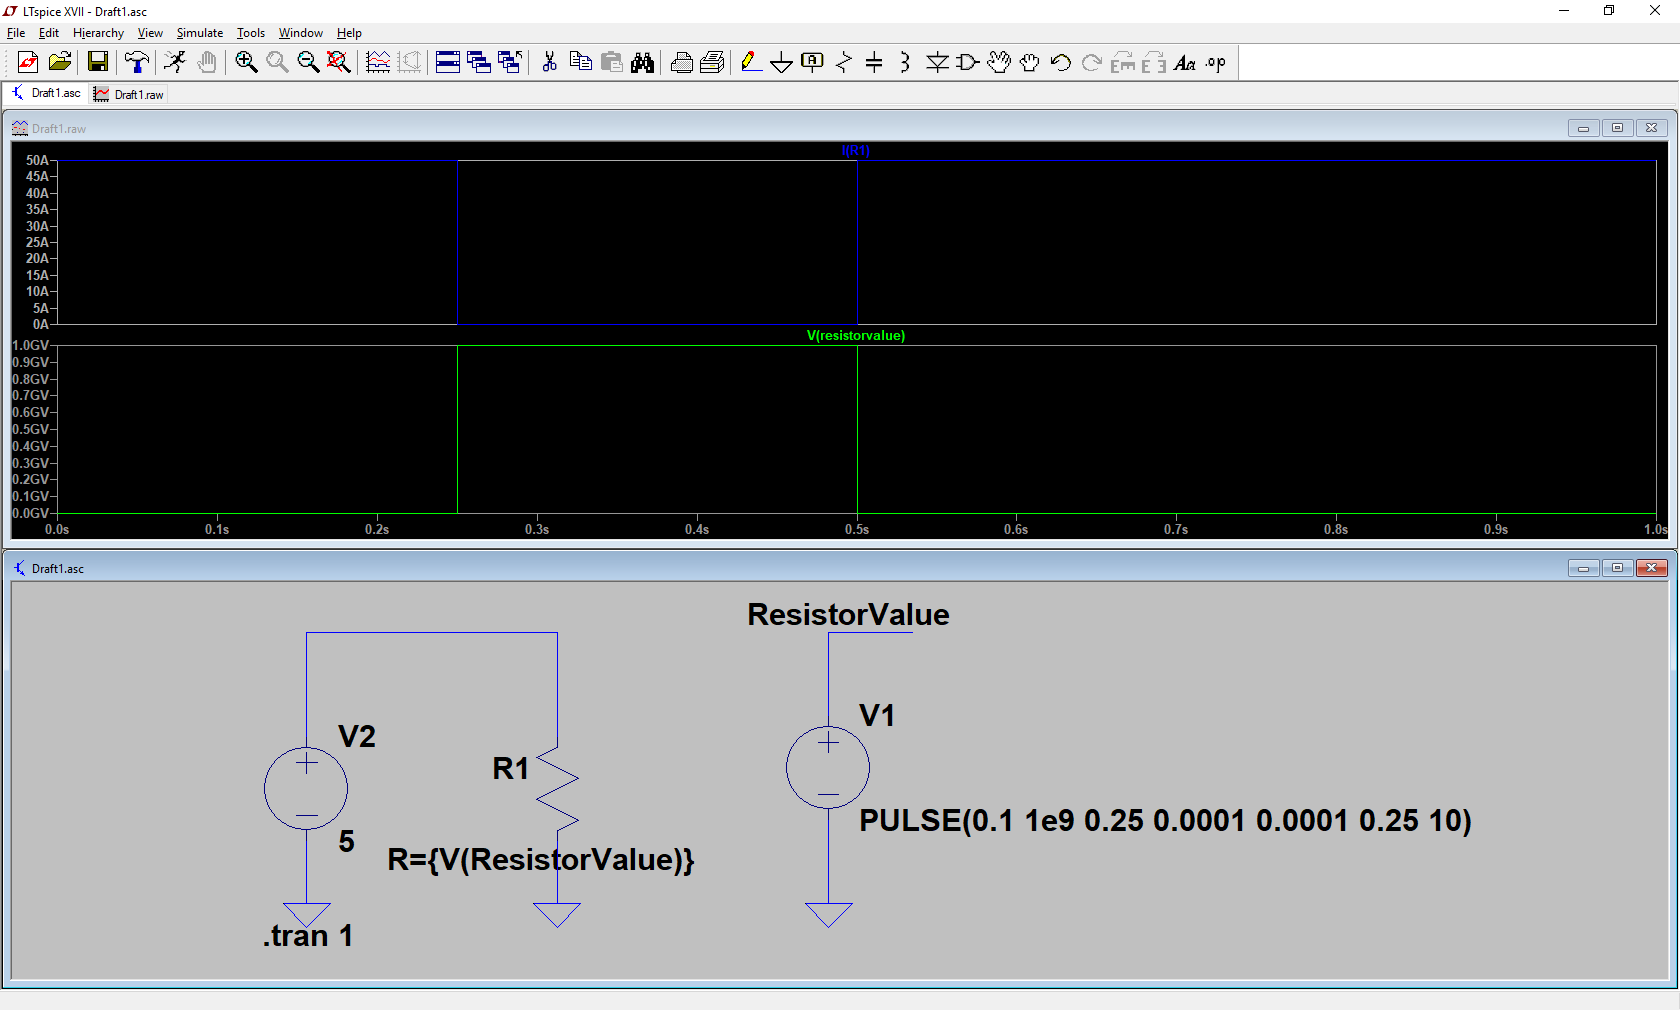Screen dimensions: 1680x1010
Task: Click the Undo arrow icon
Action: 1061,62
